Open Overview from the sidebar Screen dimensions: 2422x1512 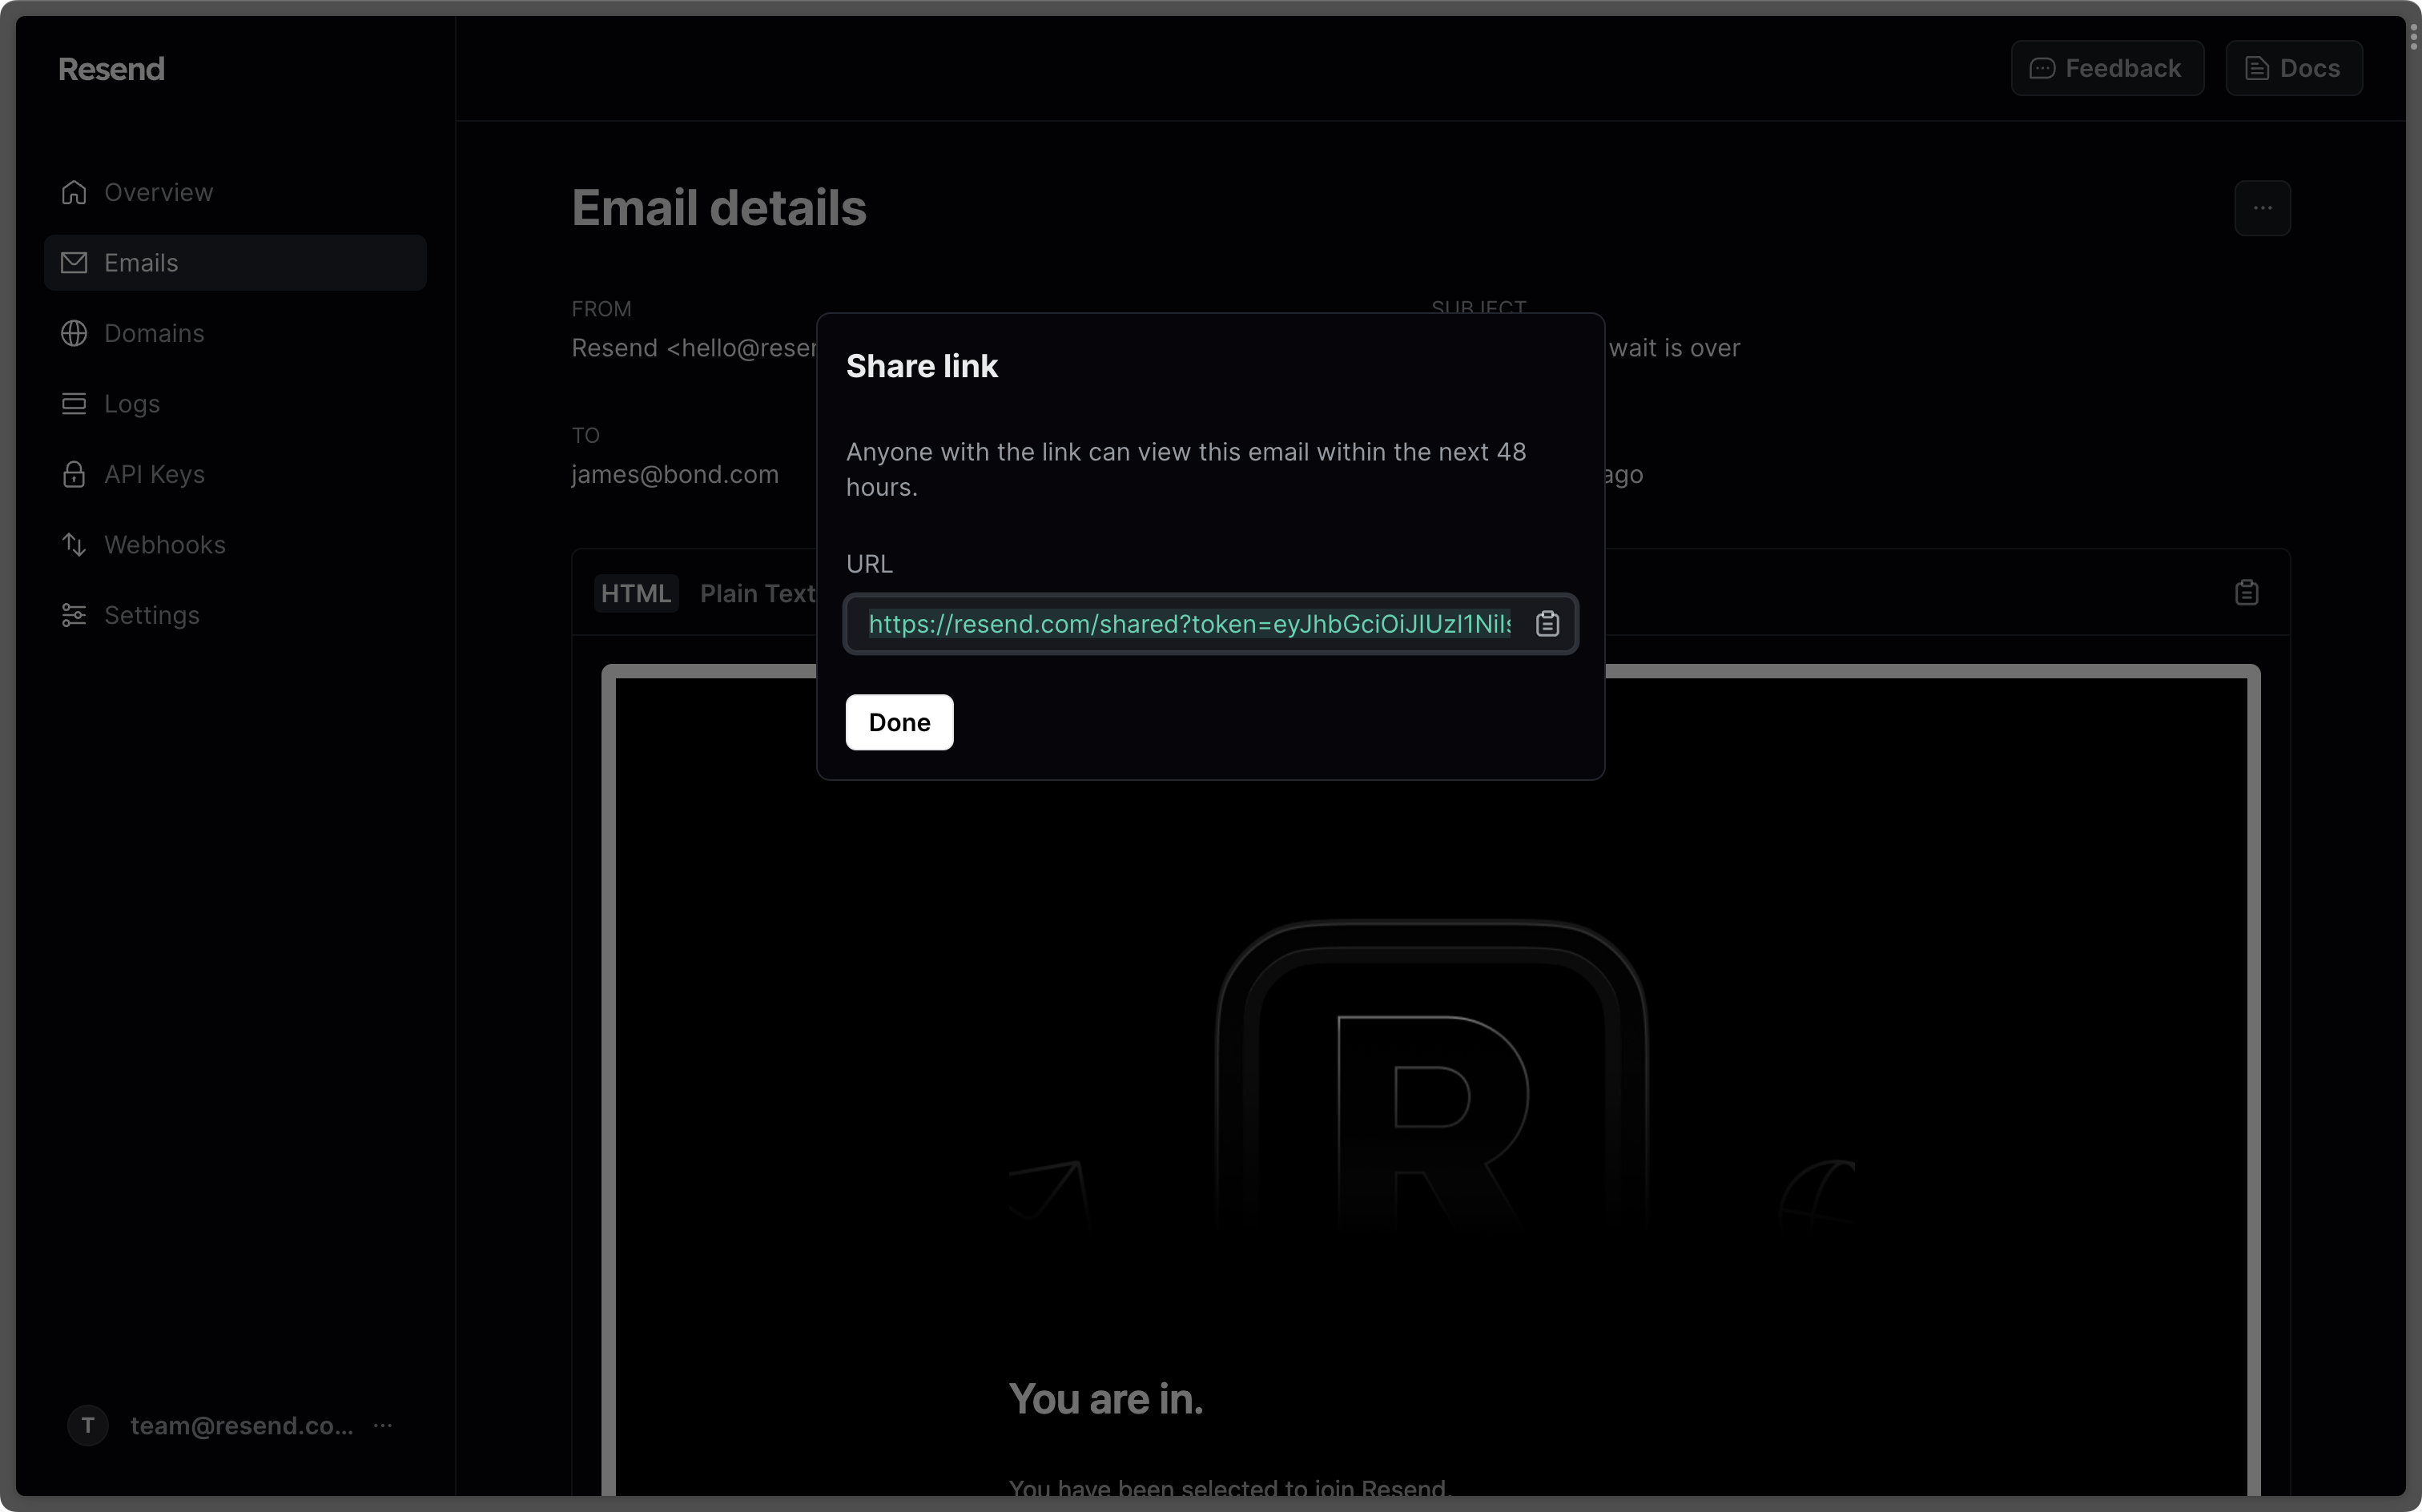coord(235,192)
